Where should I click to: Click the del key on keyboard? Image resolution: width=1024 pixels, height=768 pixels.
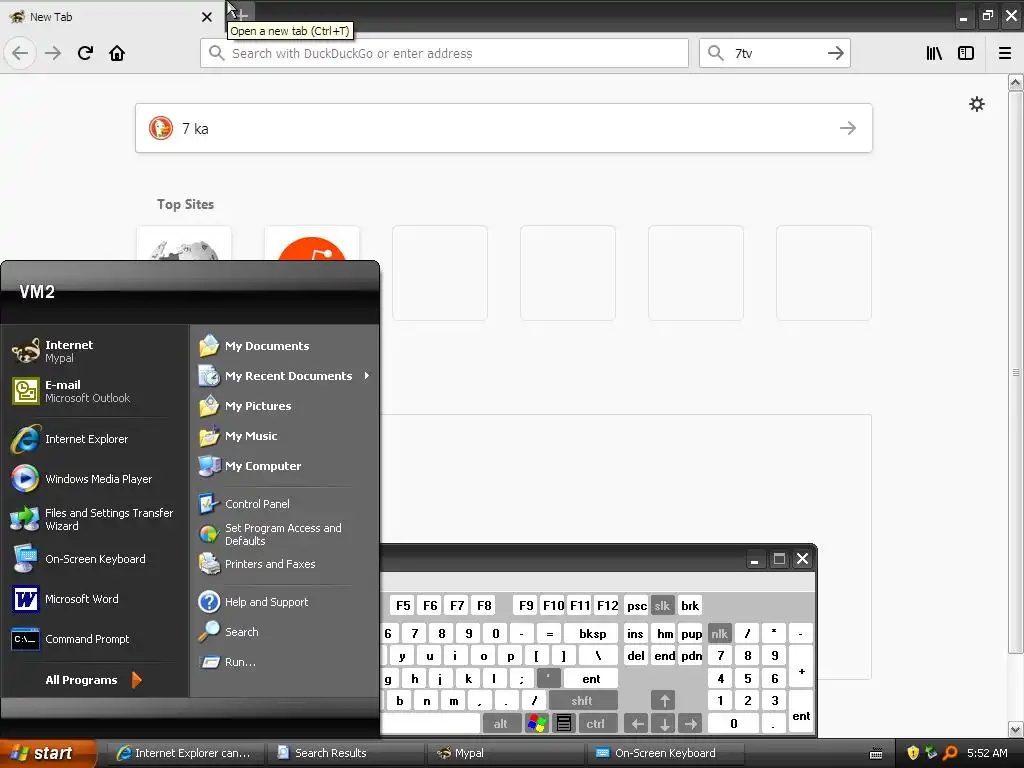(x=636, y=656)
